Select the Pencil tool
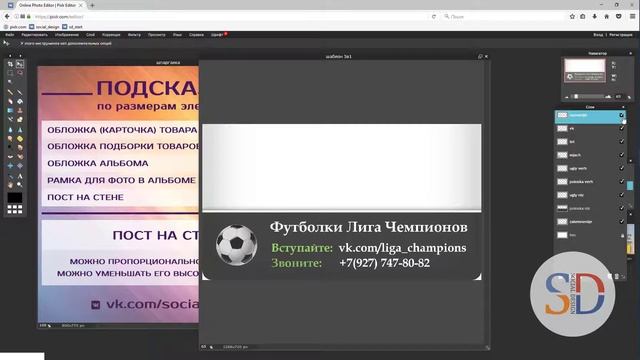 10,92
